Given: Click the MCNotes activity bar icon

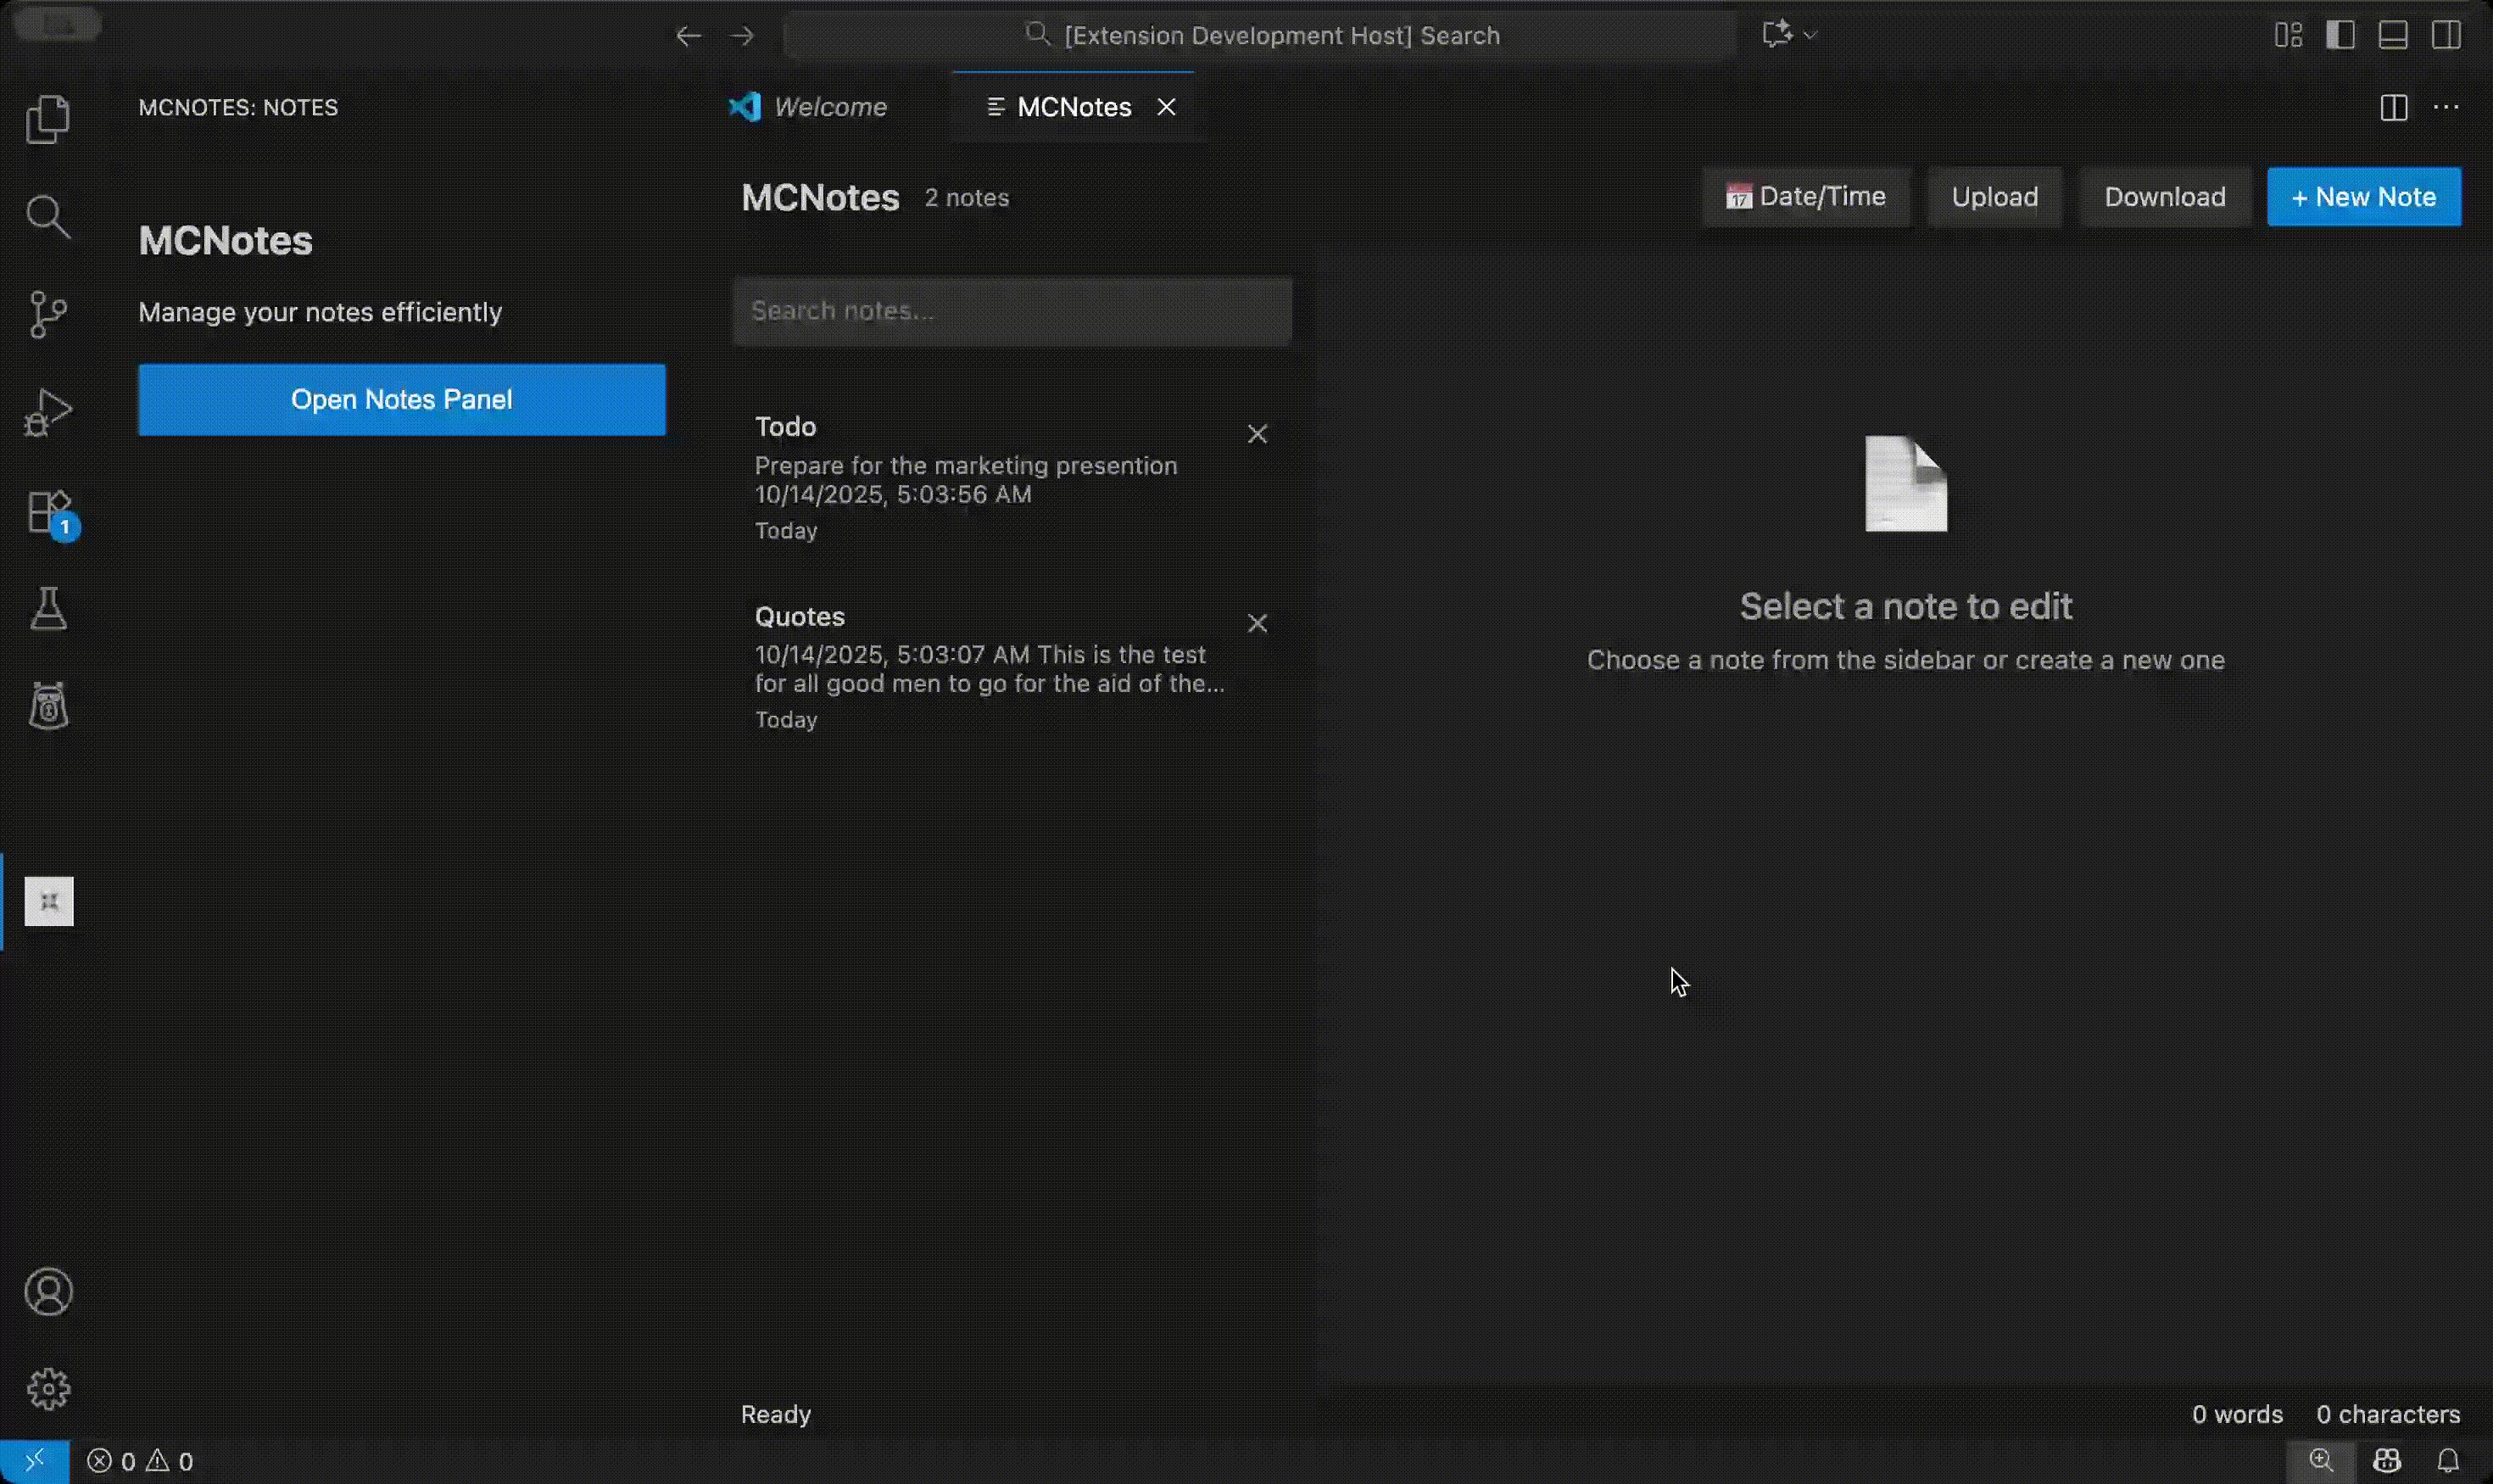Looking at the screenshot, I should (49, 902).
